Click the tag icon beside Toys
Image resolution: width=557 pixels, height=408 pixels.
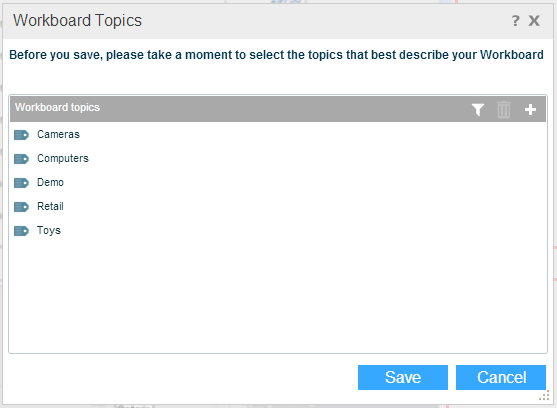[21, 231]
